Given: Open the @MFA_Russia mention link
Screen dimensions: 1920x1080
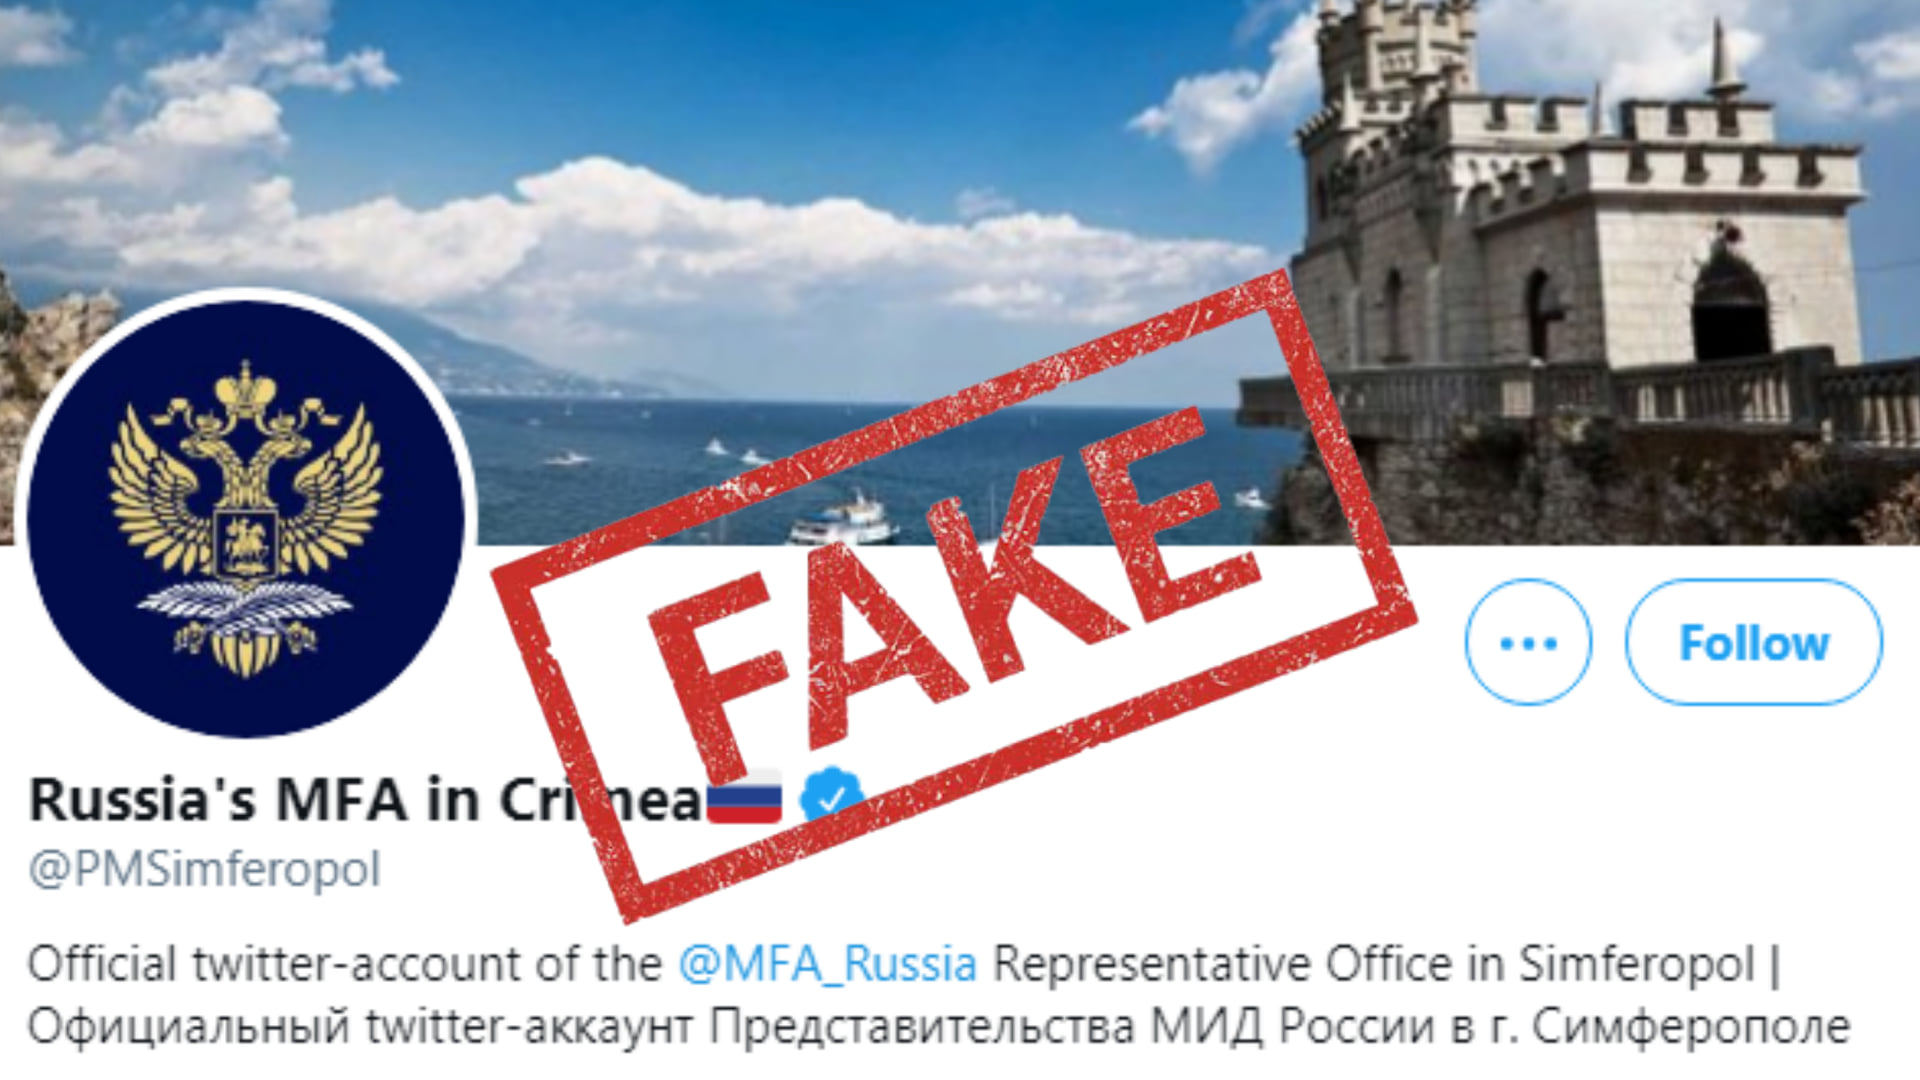Looking at the screenshot, I should pyautogui.click(x=828, y=965).
